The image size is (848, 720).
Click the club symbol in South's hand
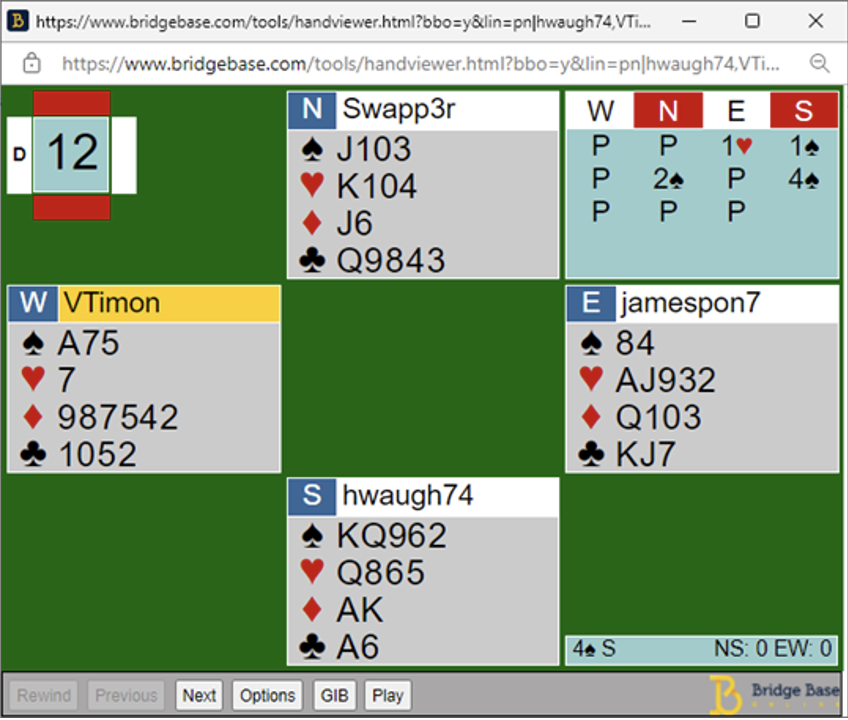313,647
